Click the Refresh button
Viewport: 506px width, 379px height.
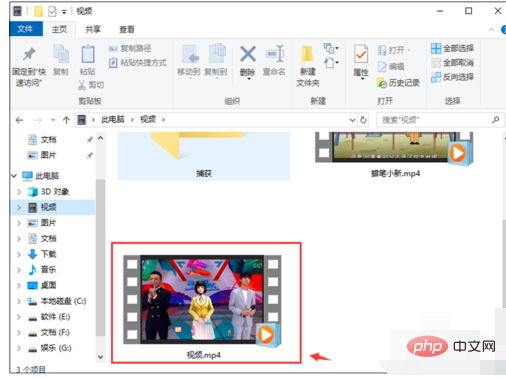point(363,120)
